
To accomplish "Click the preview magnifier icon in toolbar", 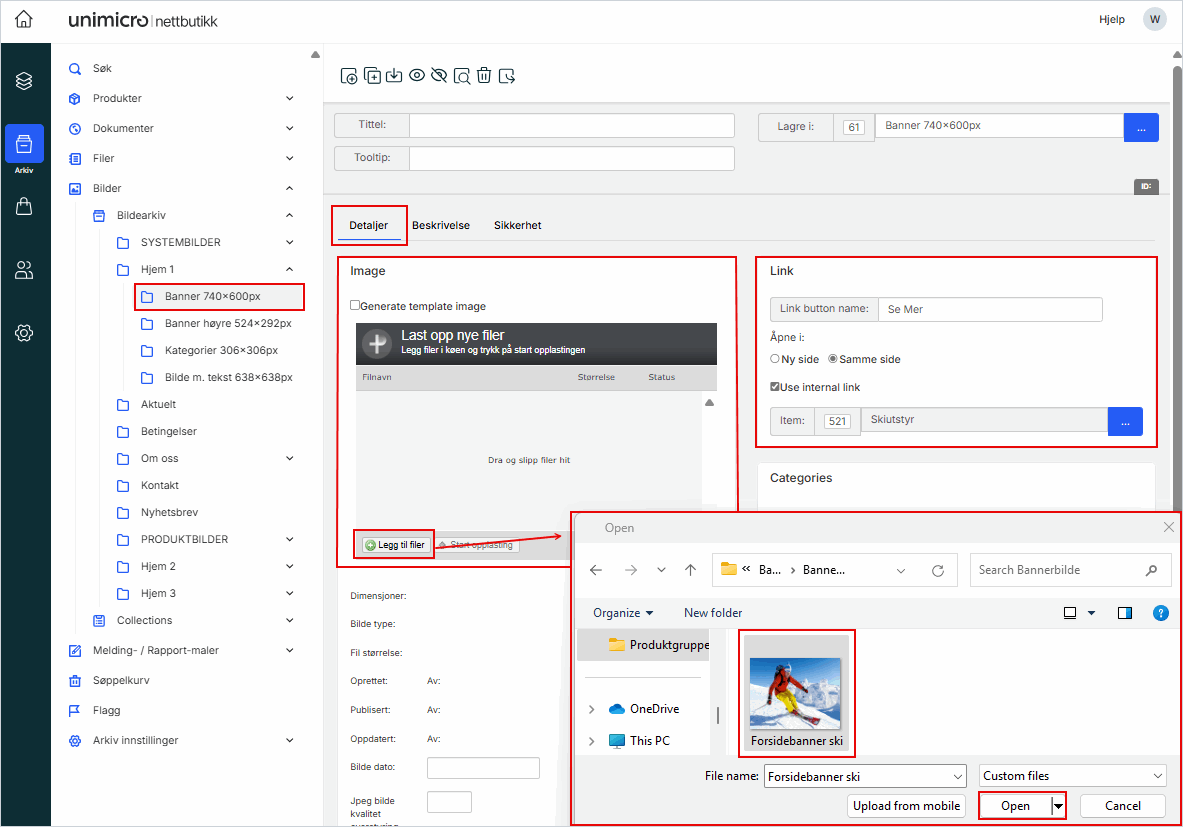I will 461,76.
